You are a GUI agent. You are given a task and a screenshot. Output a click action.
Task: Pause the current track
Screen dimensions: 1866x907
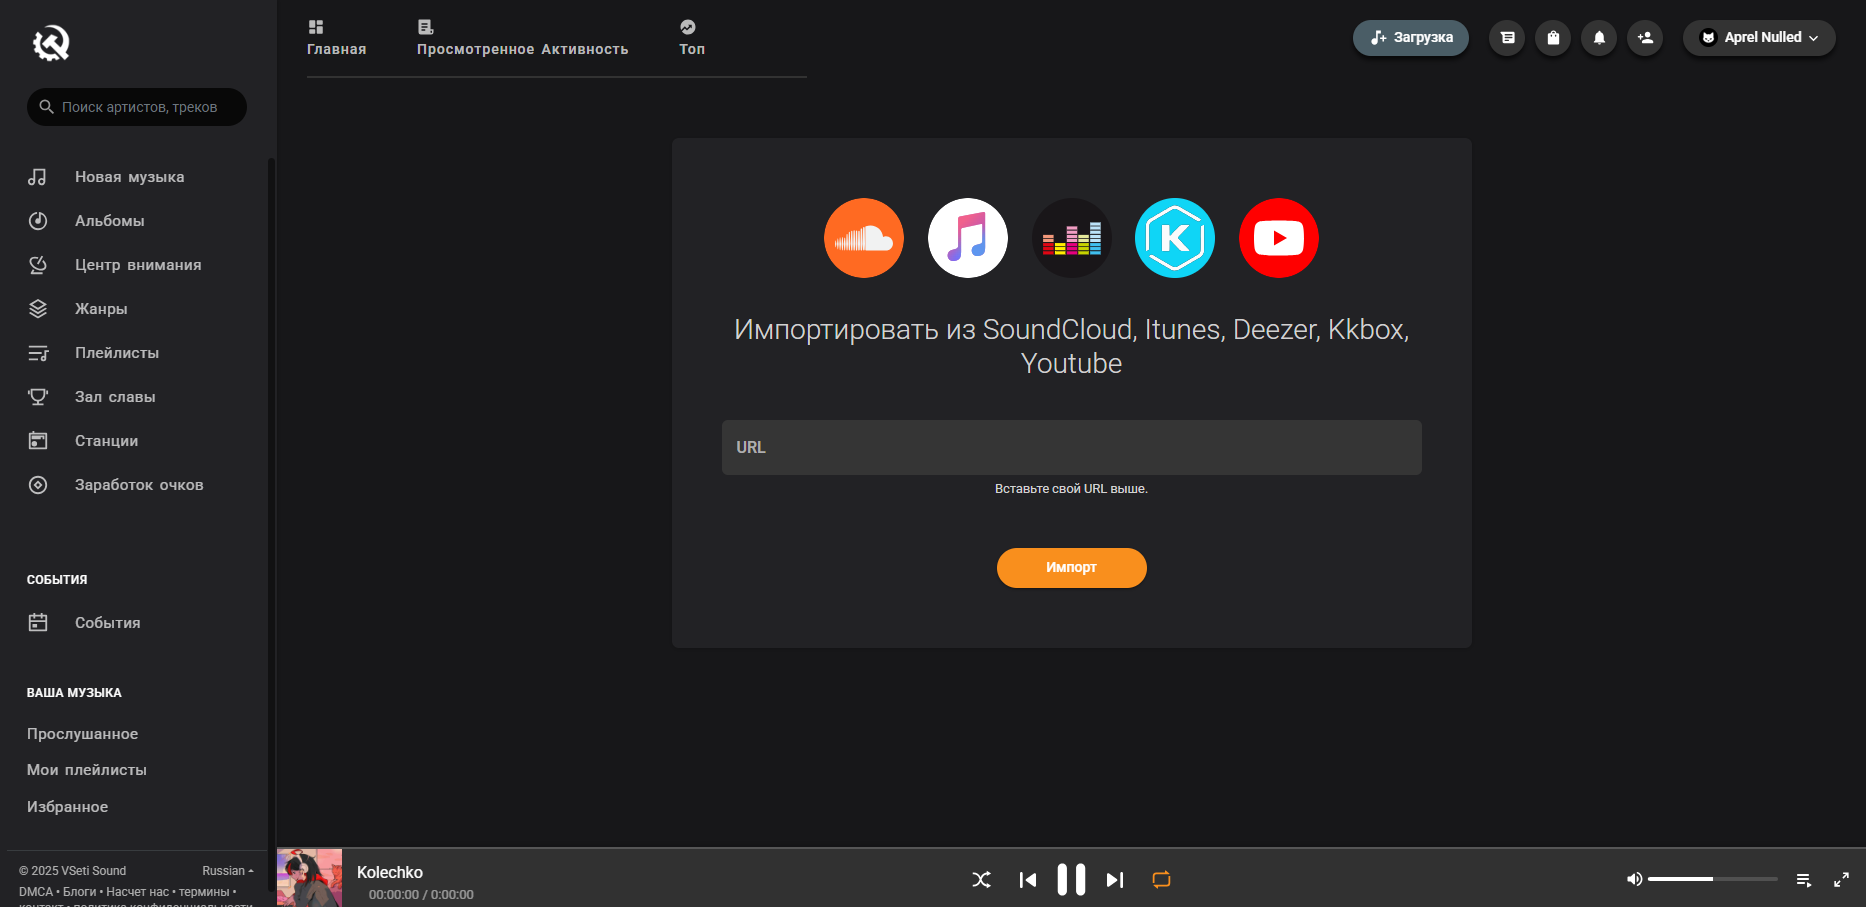[x=1071, y=880]
